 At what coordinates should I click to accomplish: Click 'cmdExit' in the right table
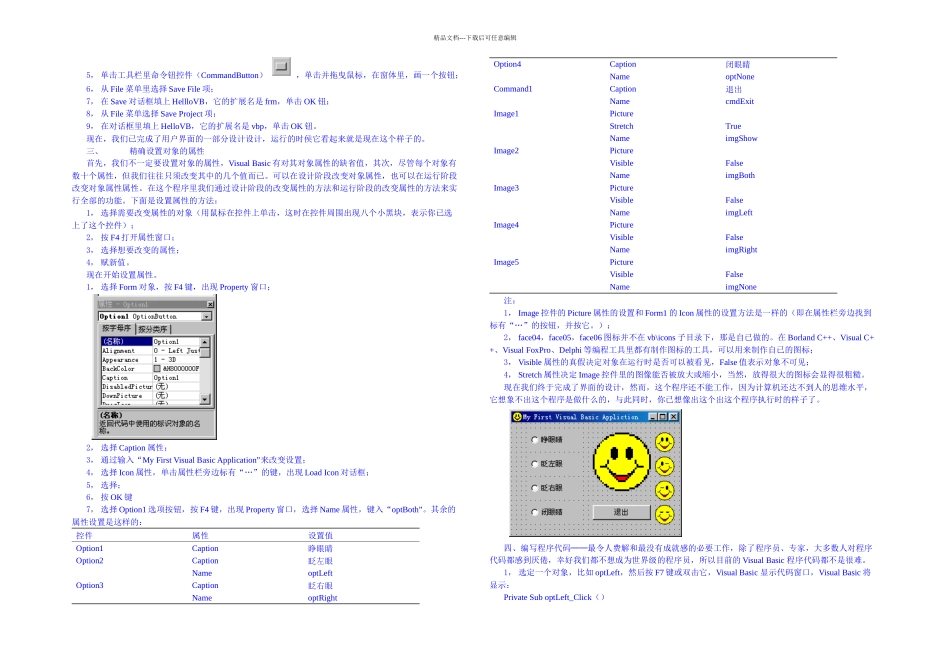[x=739, y=101]
